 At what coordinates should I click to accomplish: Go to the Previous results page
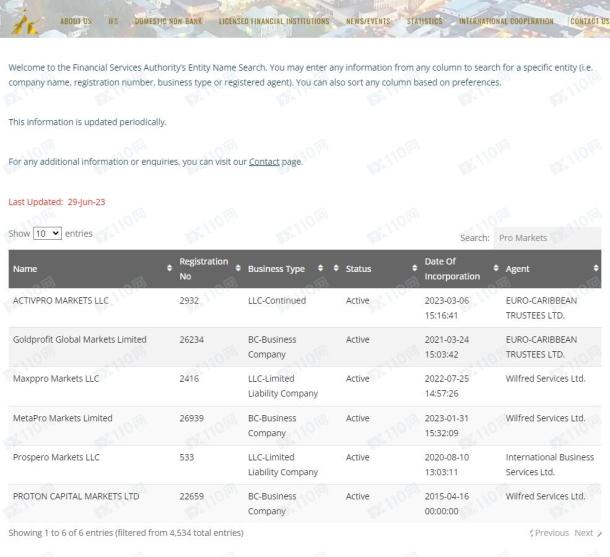tap(549, 533)
